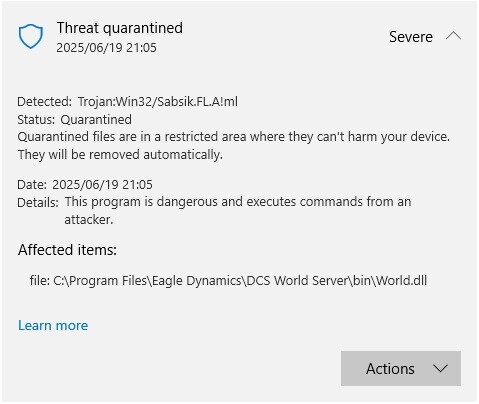Open the Actions dropdown button

[x=401, y=368]
